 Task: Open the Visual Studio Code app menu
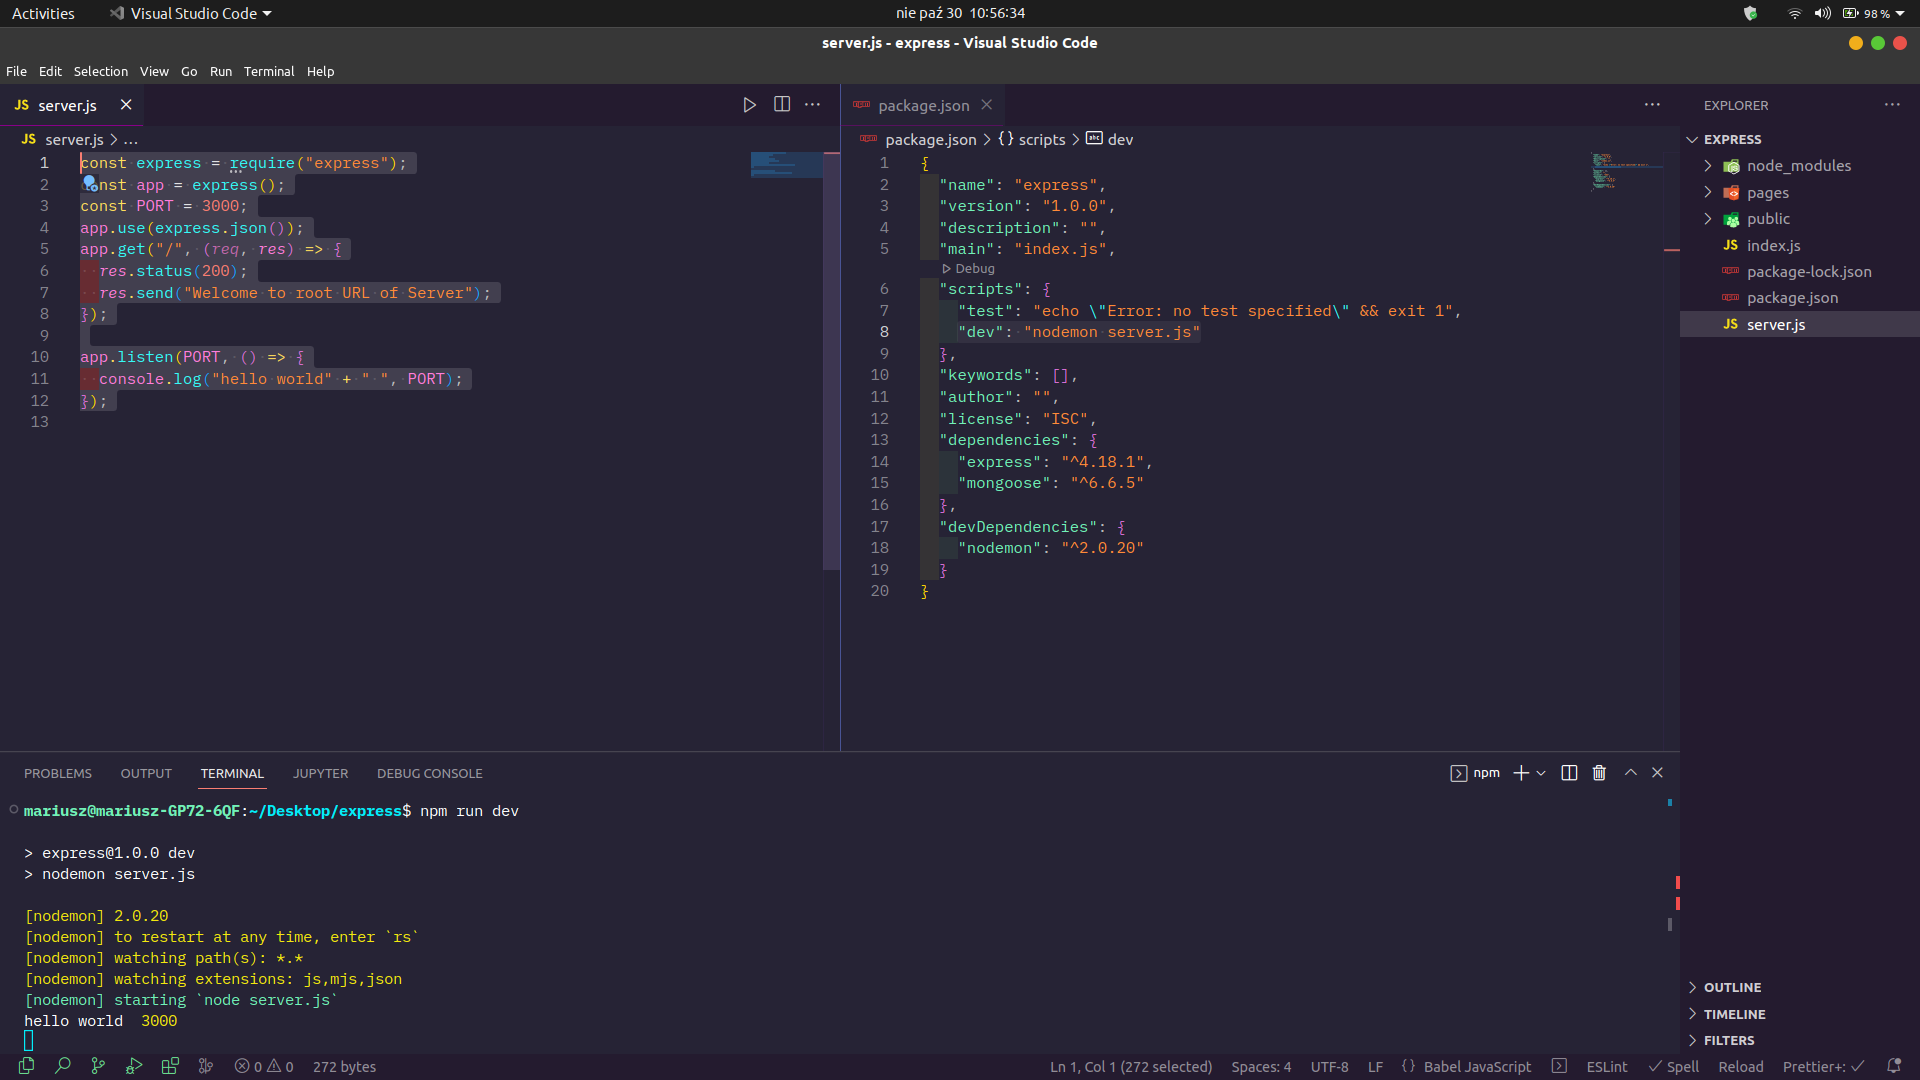click(x=191, y=13)
